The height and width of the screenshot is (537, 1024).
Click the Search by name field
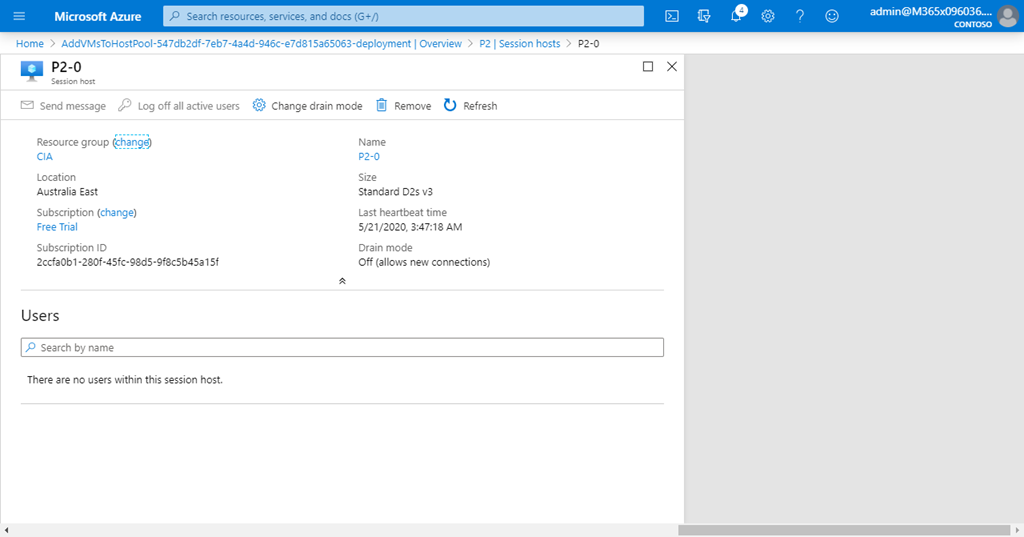tap(342, 348)
